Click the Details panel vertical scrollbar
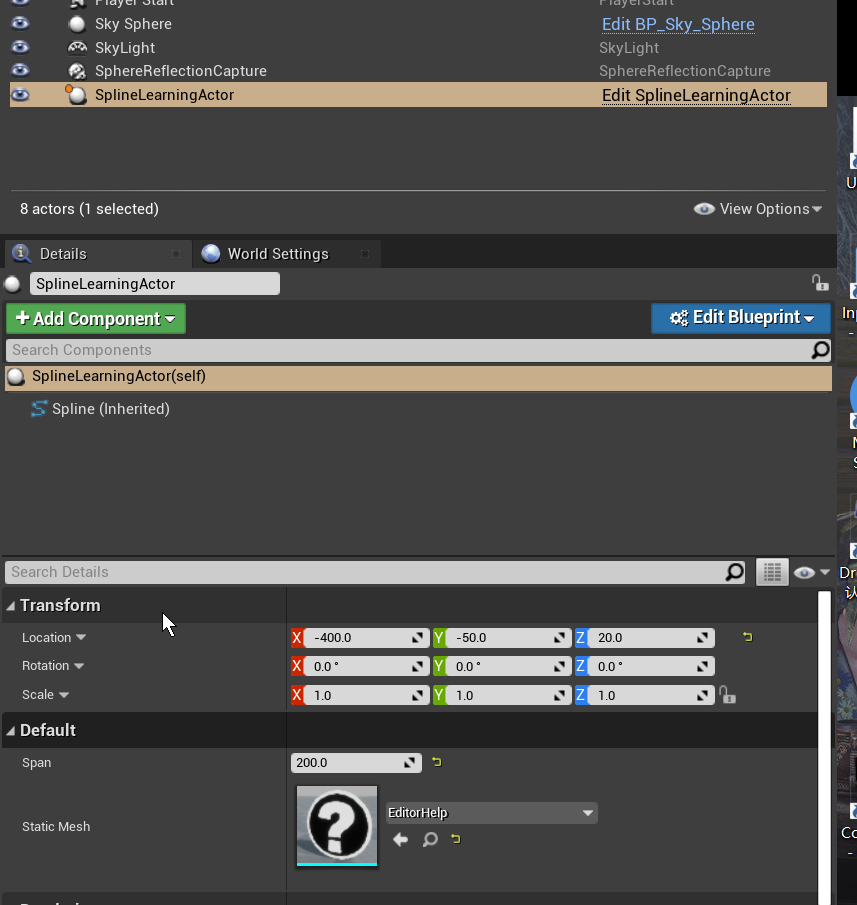 [825, 747]
